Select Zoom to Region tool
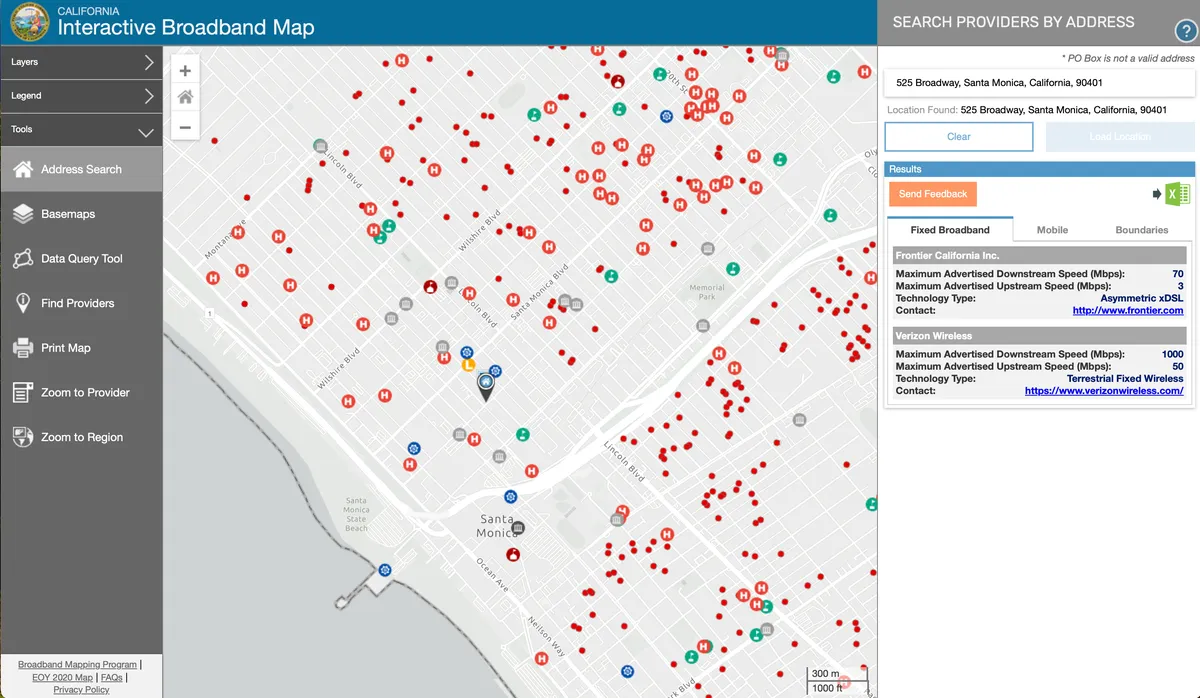The image size is (1200, 698). [x=81, y=437]
